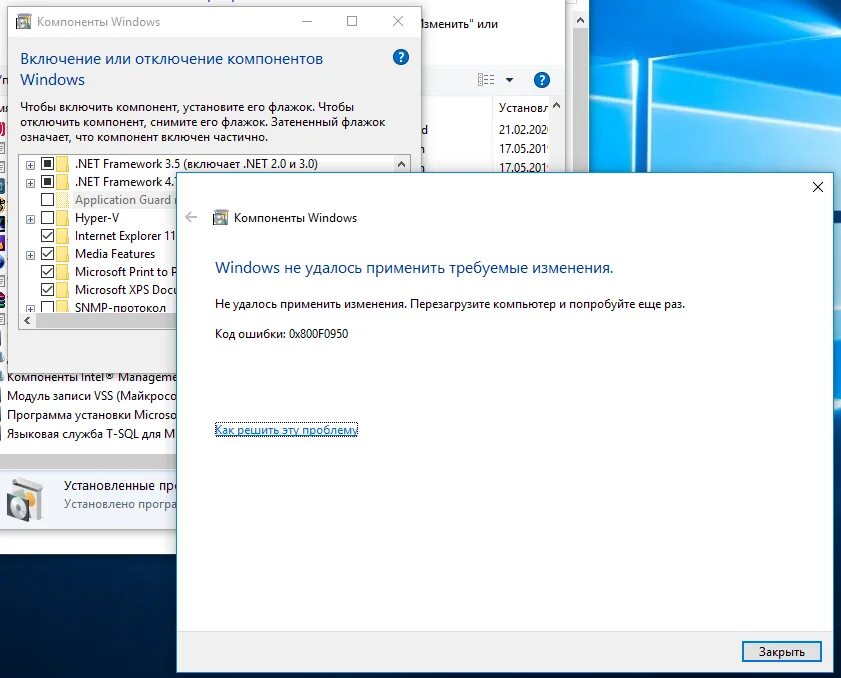Open view options dropdown arrow
The height and width of the screenshot is (678, 841).
[x=510, y=80]
